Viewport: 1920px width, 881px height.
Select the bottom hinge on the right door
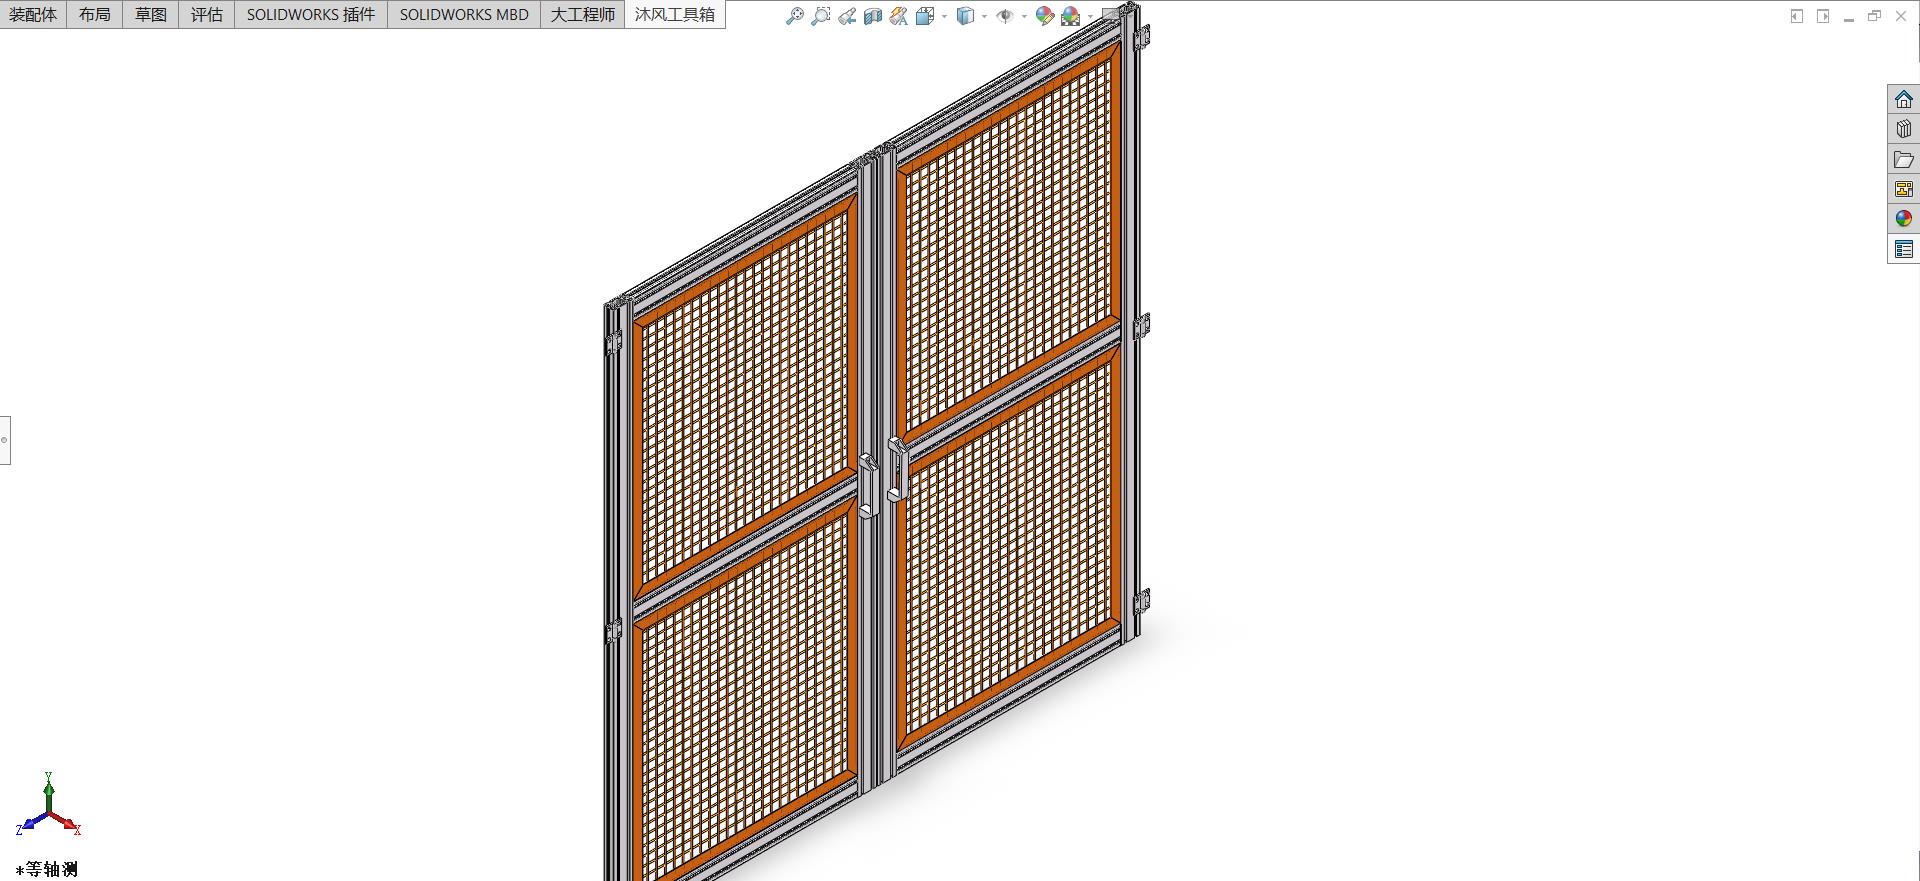click(x=1141, y=602)
